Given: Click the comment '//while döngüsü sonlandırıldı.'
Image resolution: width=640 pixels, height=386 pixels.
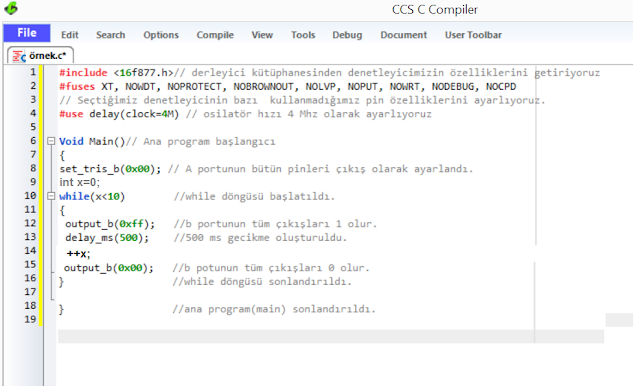Looking at the screenshot, I should point(262,282).
